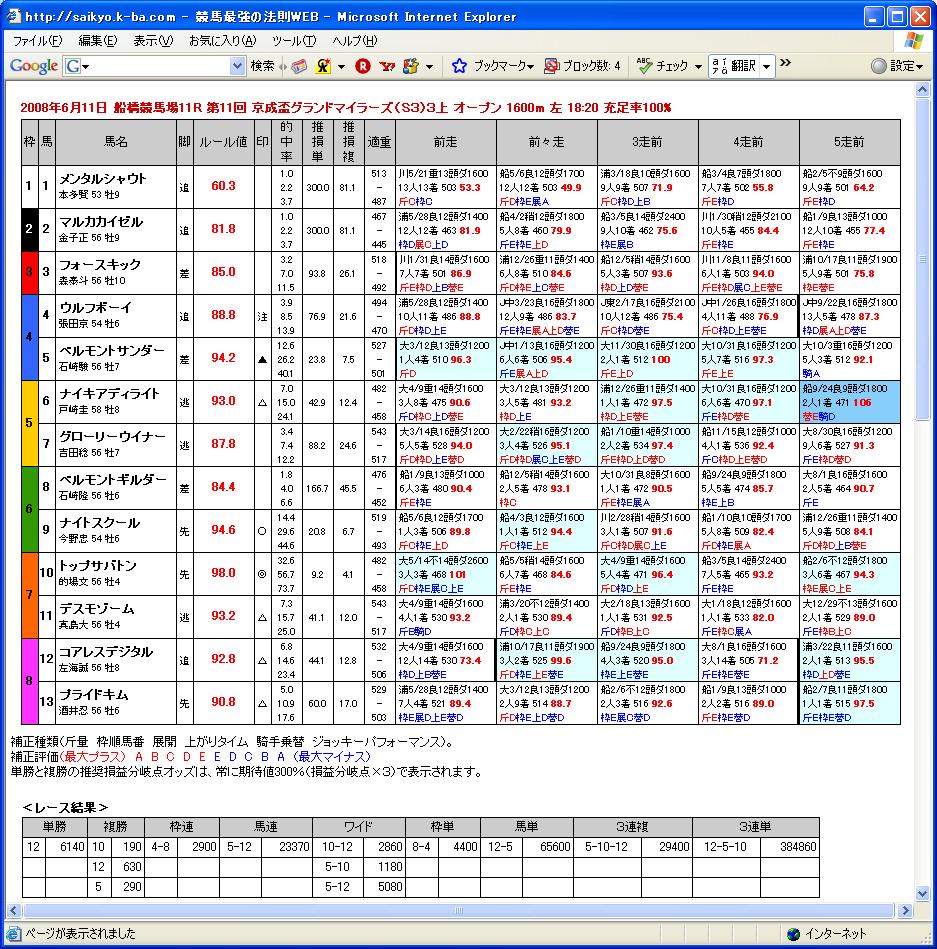Click the race title heading 2008年6月11日
This screenshot has width=937, height=949.
point(346,108)
